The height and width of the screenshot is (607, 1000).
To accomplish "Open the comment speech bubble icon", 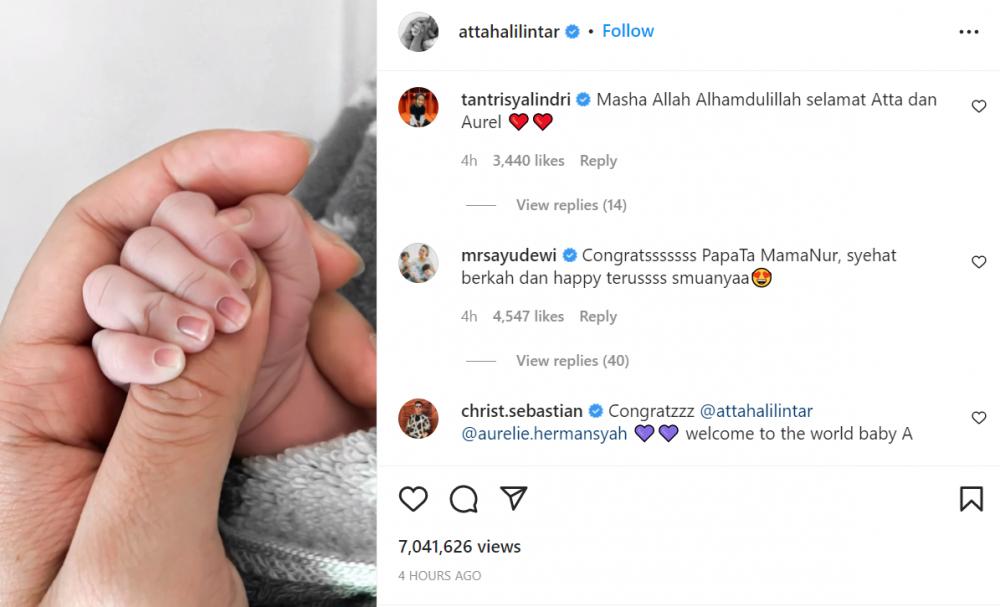I will (x=464, y=499).
